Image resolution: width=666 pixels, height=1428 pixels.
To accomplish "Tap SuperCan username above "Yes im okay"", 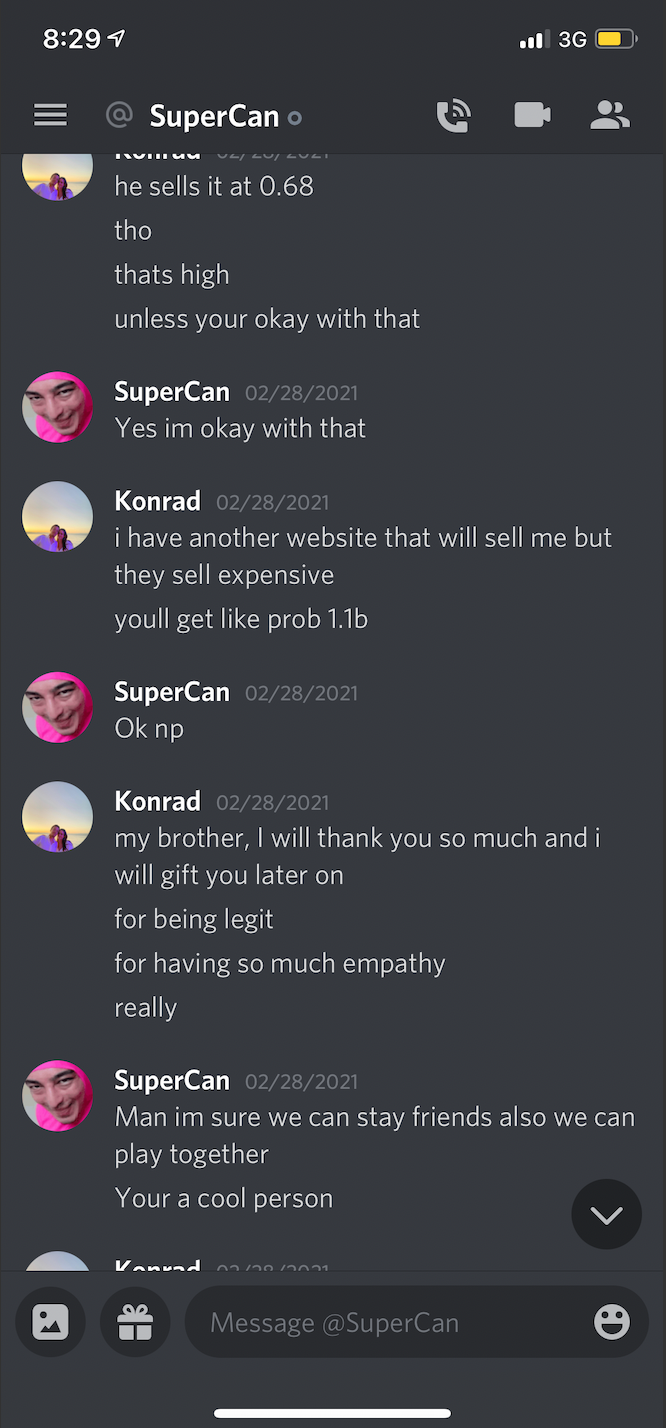I will [x=172, y=392].
